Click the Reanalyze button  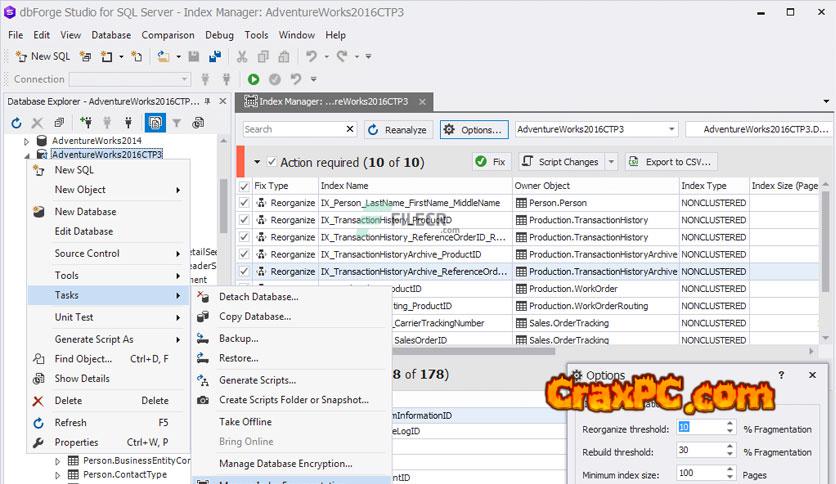pyautogui.click(x=397, y=130)
